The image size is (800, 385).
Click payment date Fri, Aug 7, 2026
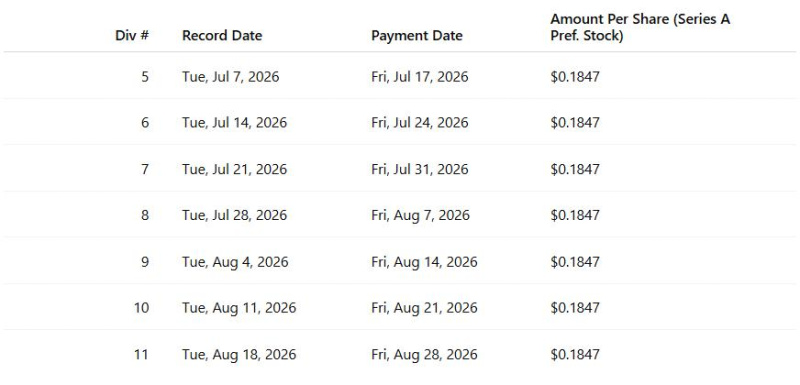[x=420, y=215]
